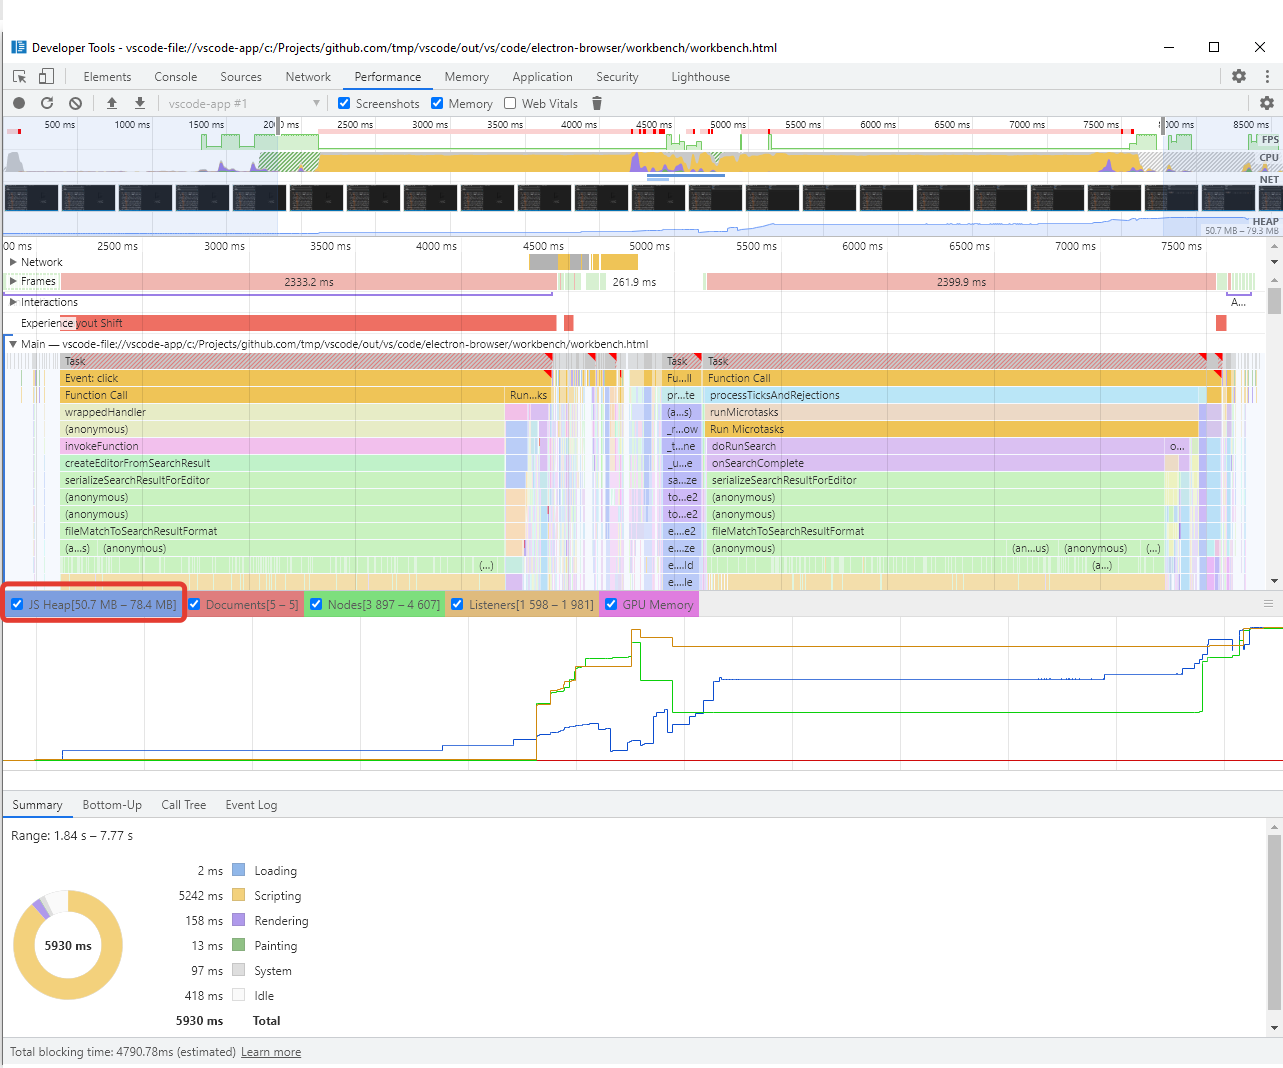Check the Web Vitals option
Screen dimensions: 1283x1068
[x=510, y=103]
